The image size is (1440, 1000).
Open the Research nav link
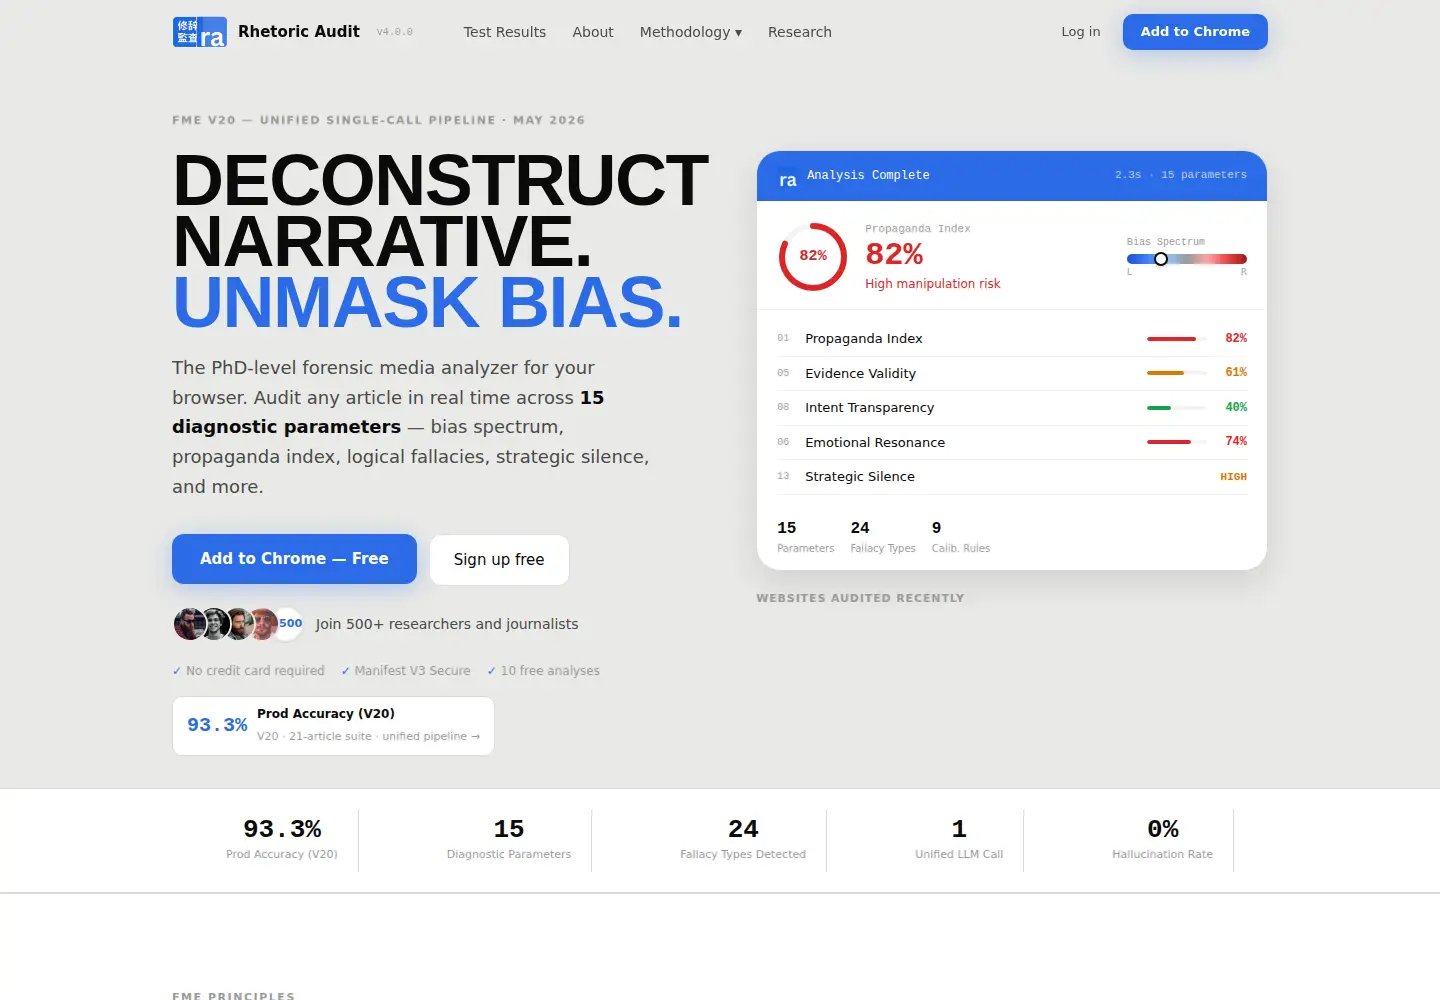[800, 32]
